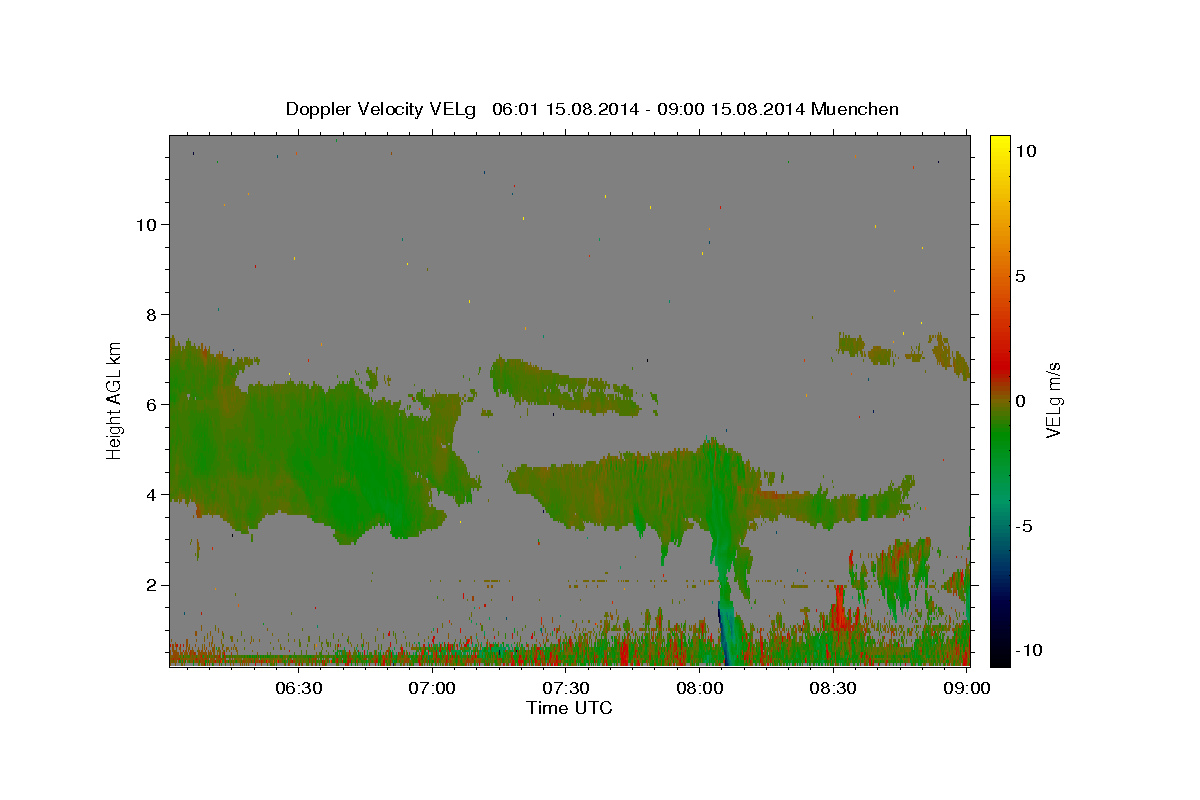This screenshot has width=1200, height=800.
Task: Click the 06:30 time tick label
Action: pyautogui.click(x=299, y=688)
